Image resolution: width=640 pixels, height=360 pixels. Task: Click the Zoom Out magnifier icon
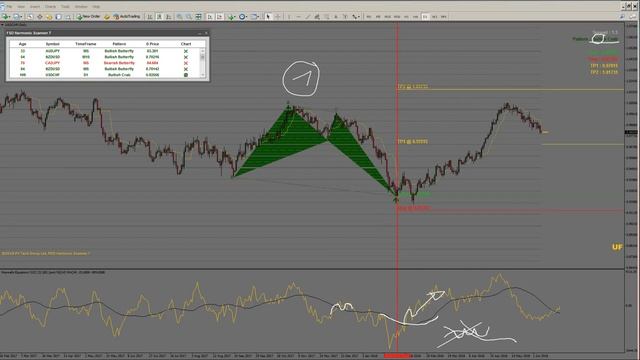click(x=189, y=17)
